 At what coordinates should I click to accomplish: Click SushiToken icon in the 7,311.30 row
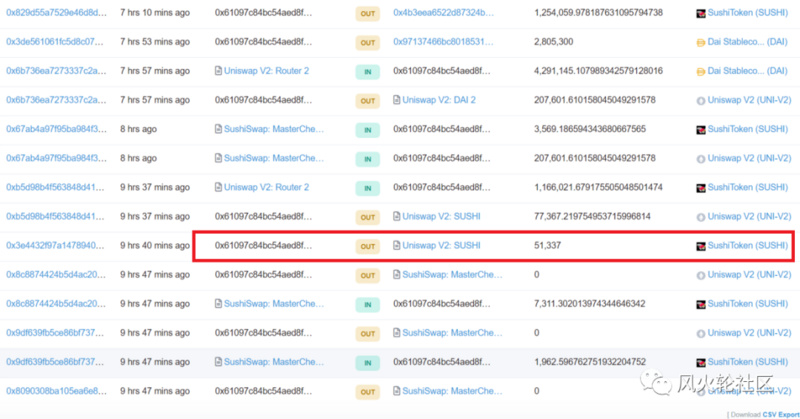[701, 304]
